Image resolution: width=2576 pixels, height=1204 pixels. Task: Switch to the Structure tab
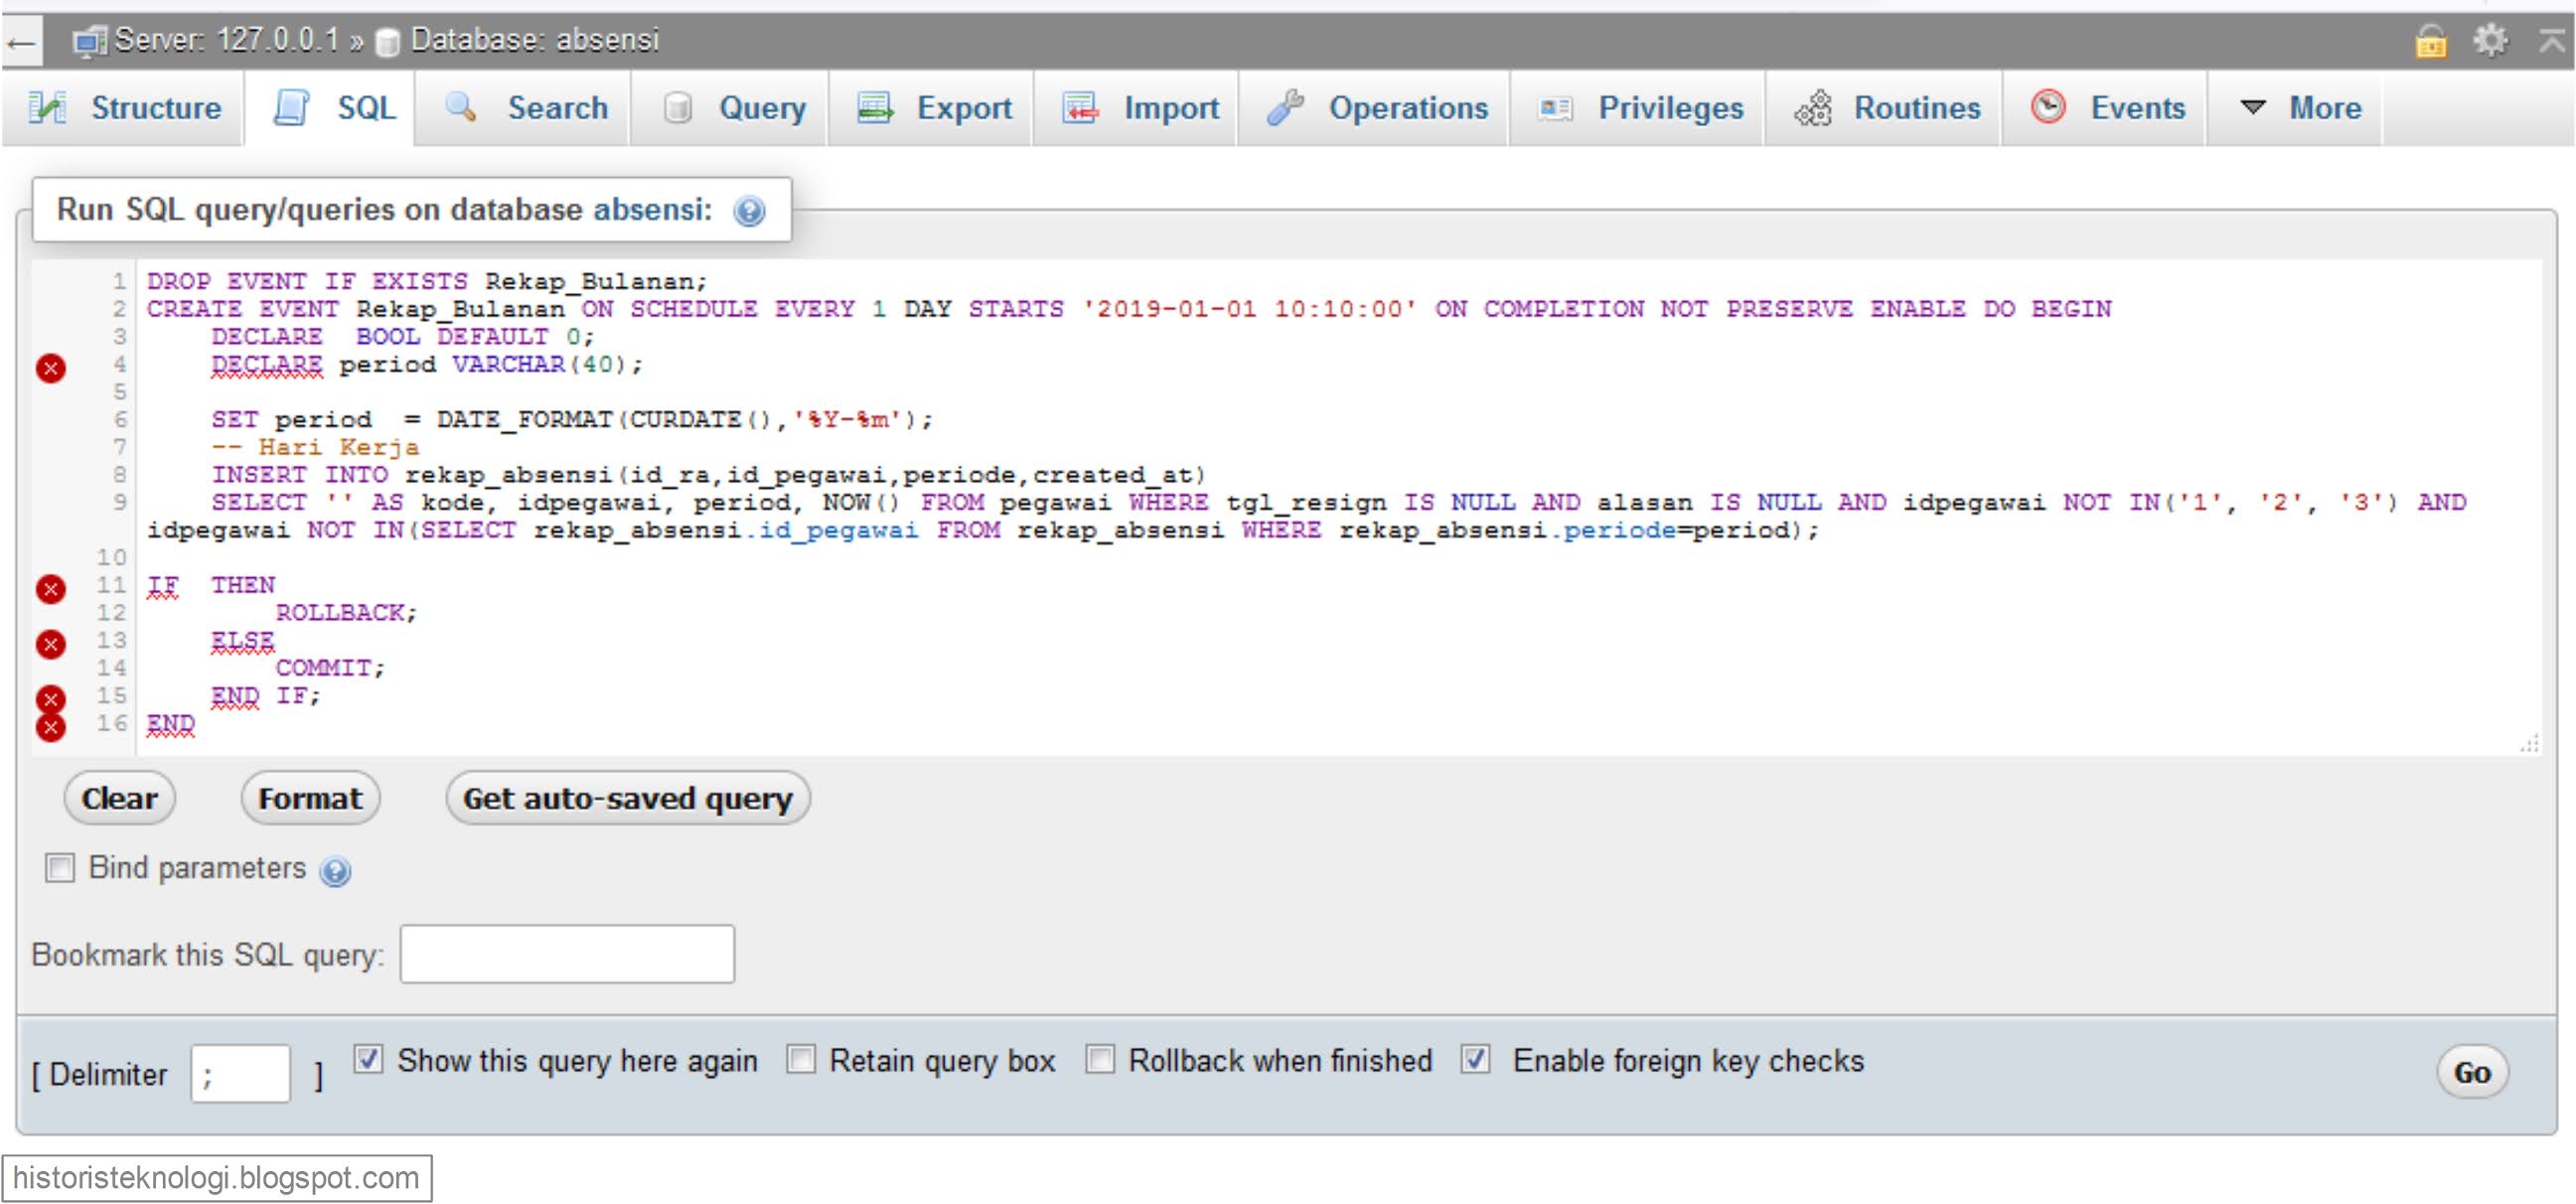(x=123, y=107)
